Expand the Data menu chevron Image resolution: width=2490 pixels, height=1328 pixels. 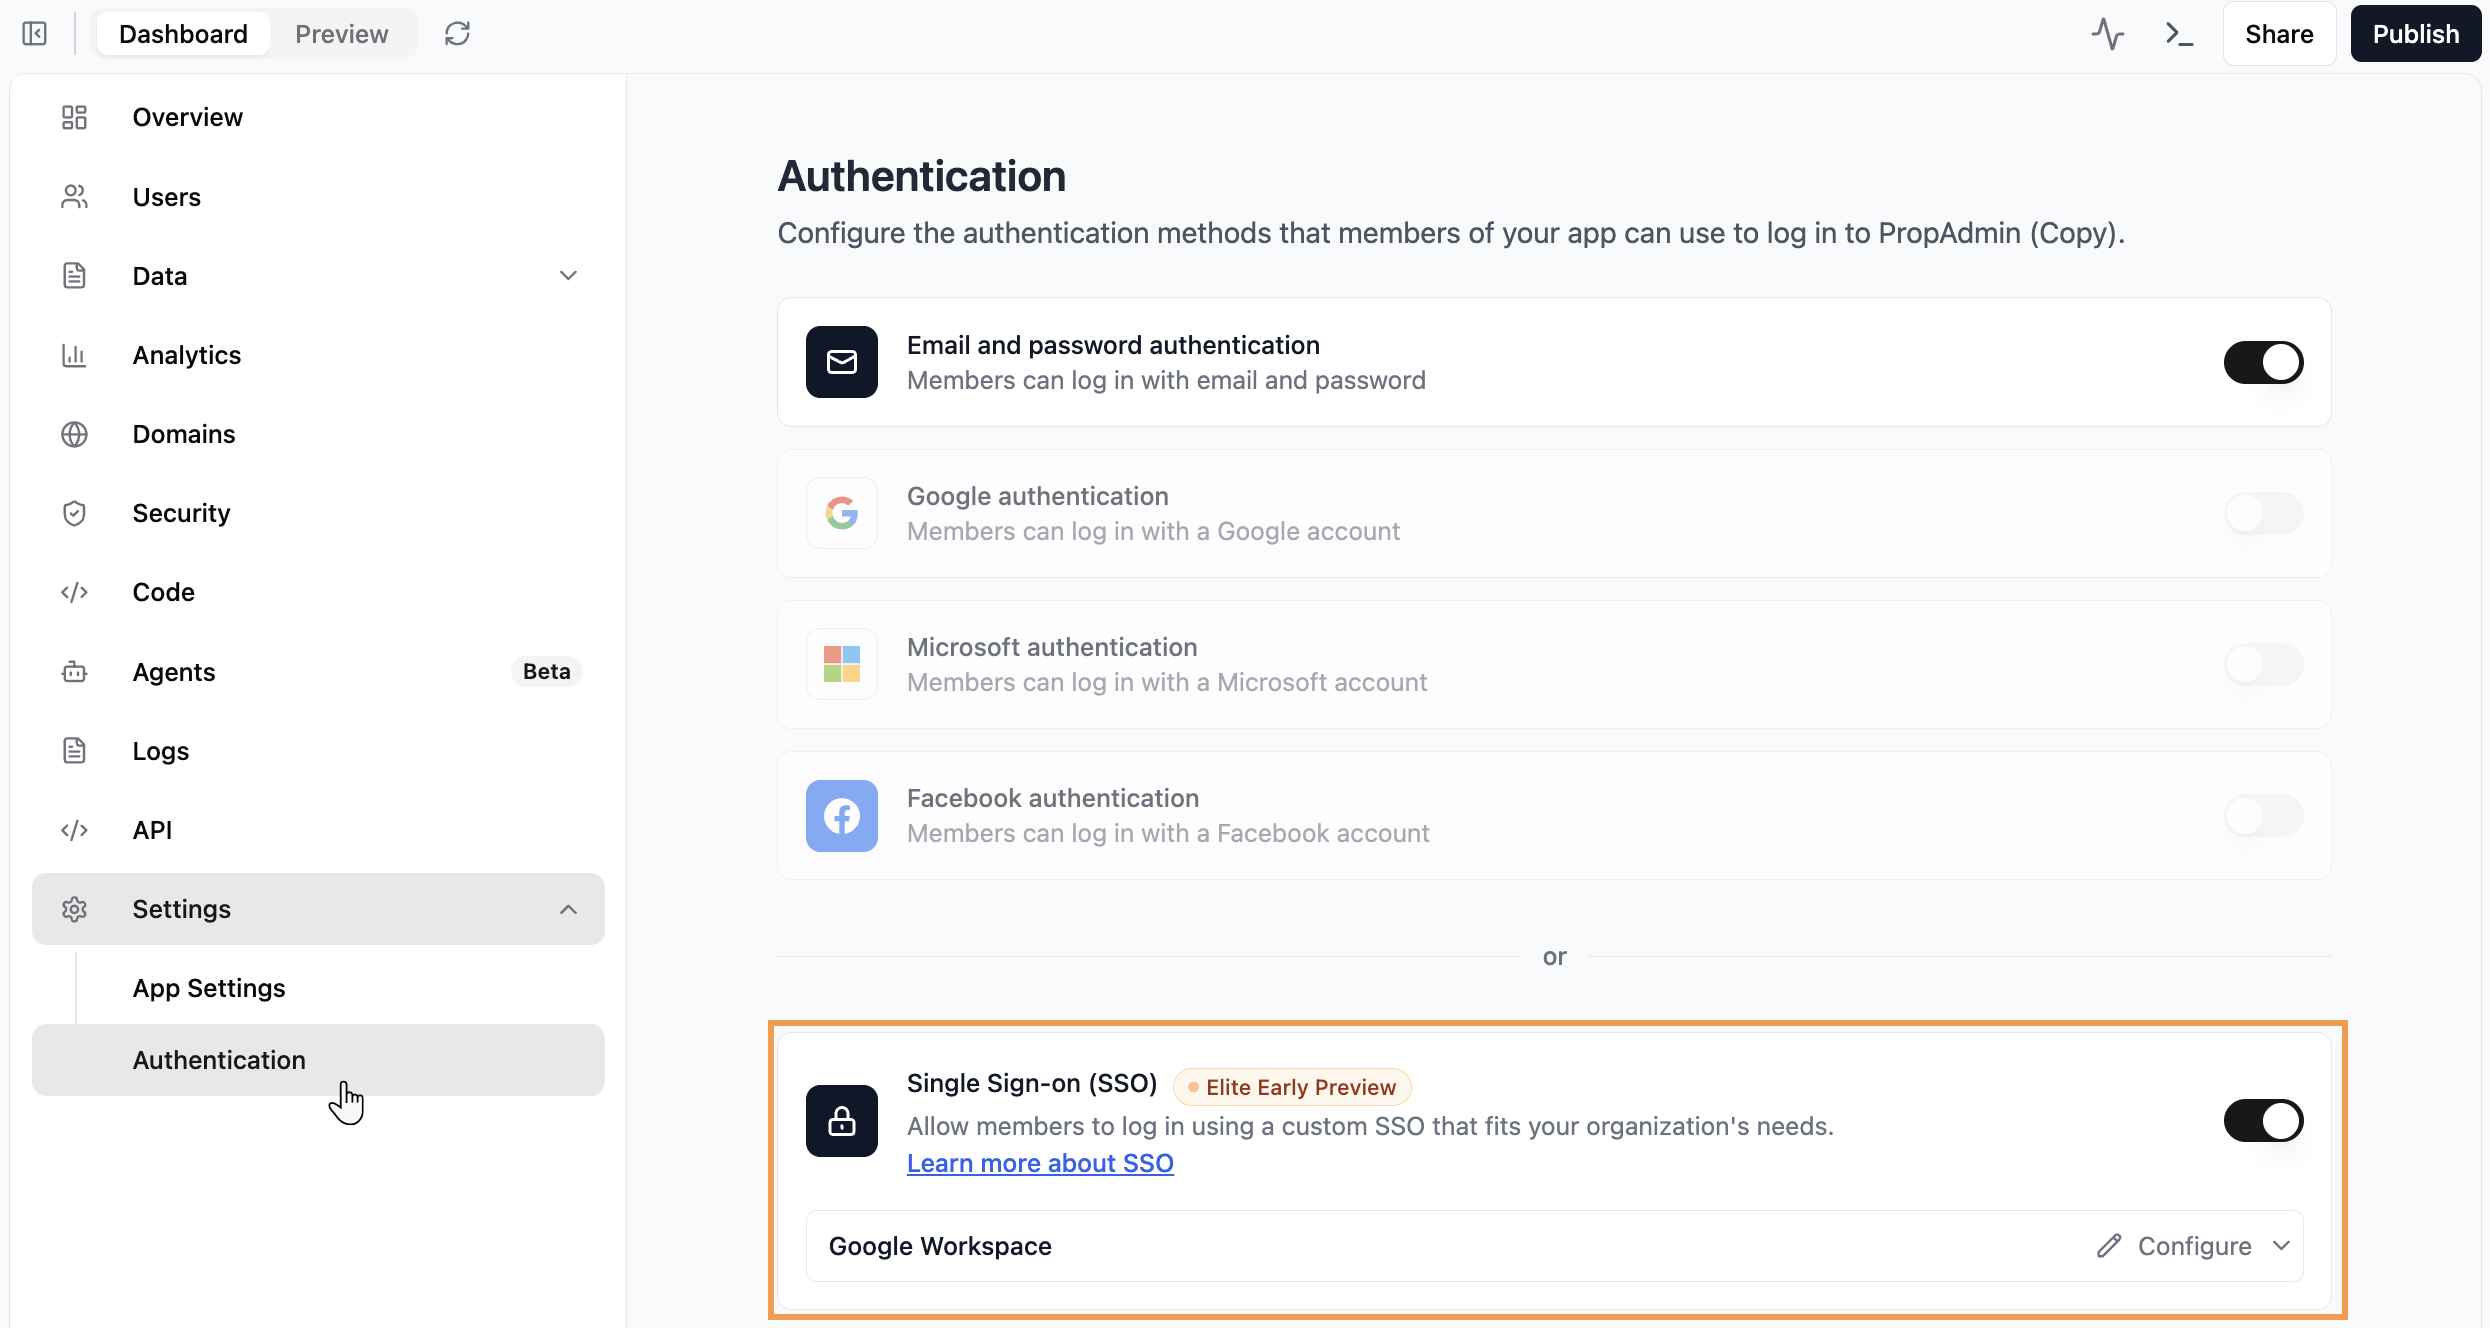coord(568,276)
